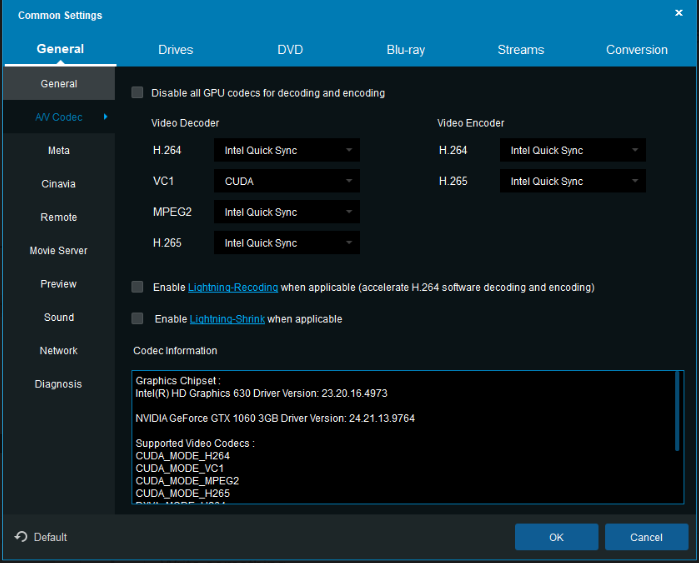This screenshot has width=699, height=563.
Task: Click the OK button
Action: [556, 537]
